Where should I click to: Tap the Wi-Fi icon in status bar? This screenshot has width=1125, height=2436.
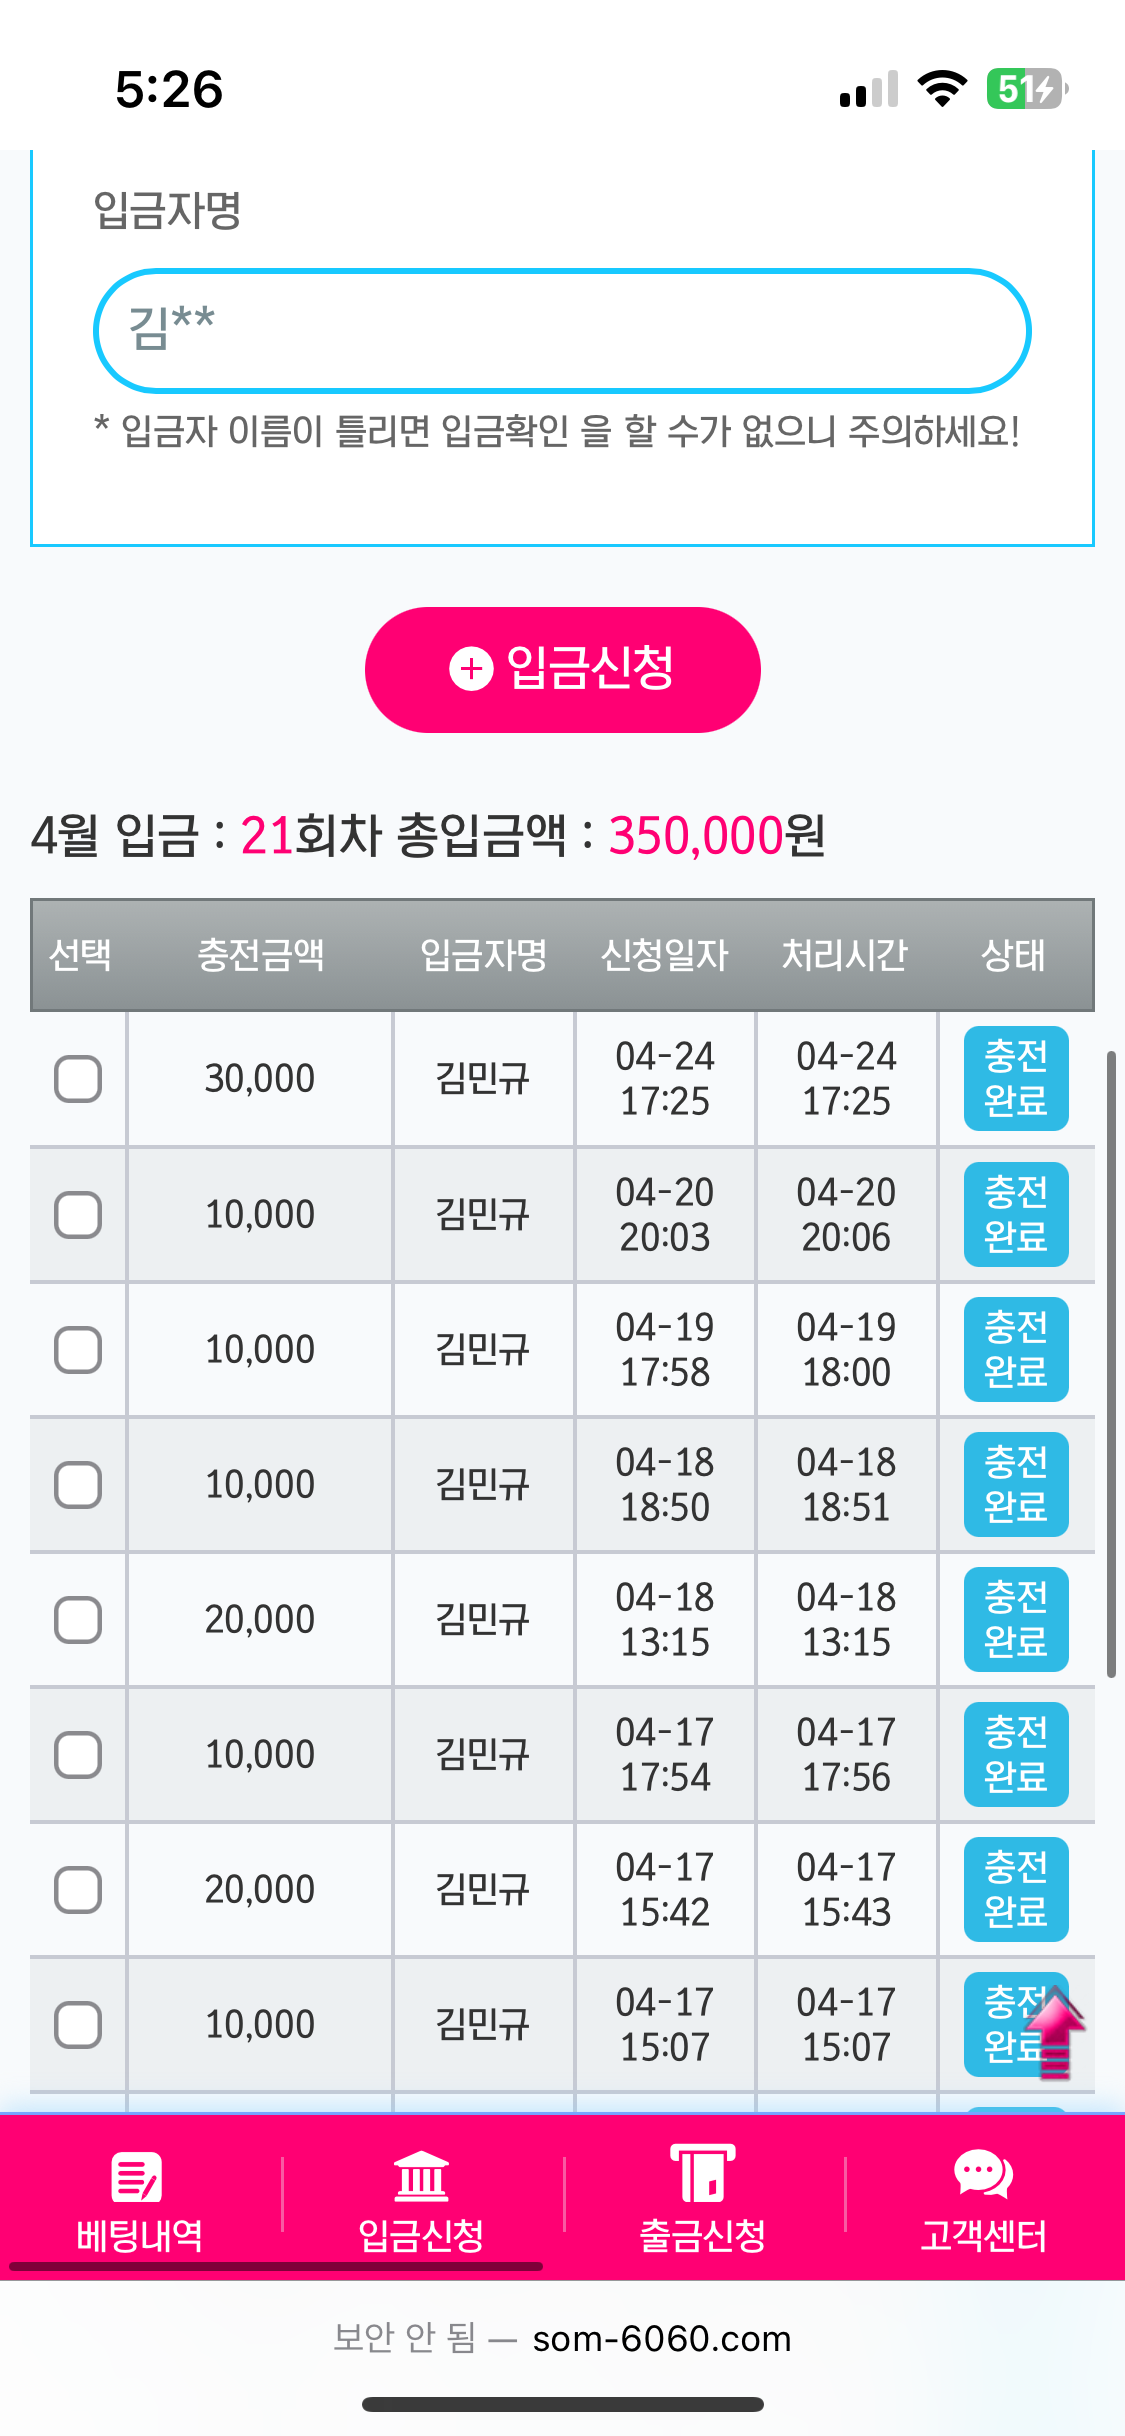pyautogui.click(x=942, y=89)
